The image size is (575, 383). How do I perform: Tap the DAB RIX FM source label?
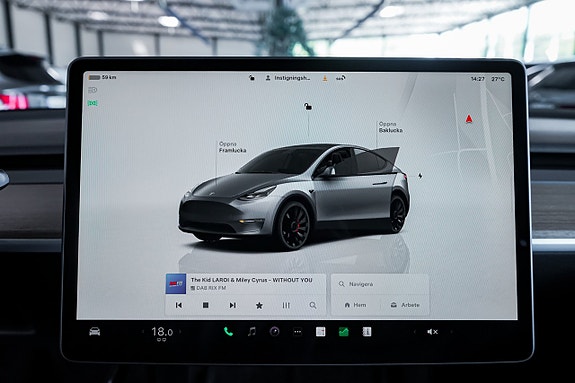click(208, 288)
